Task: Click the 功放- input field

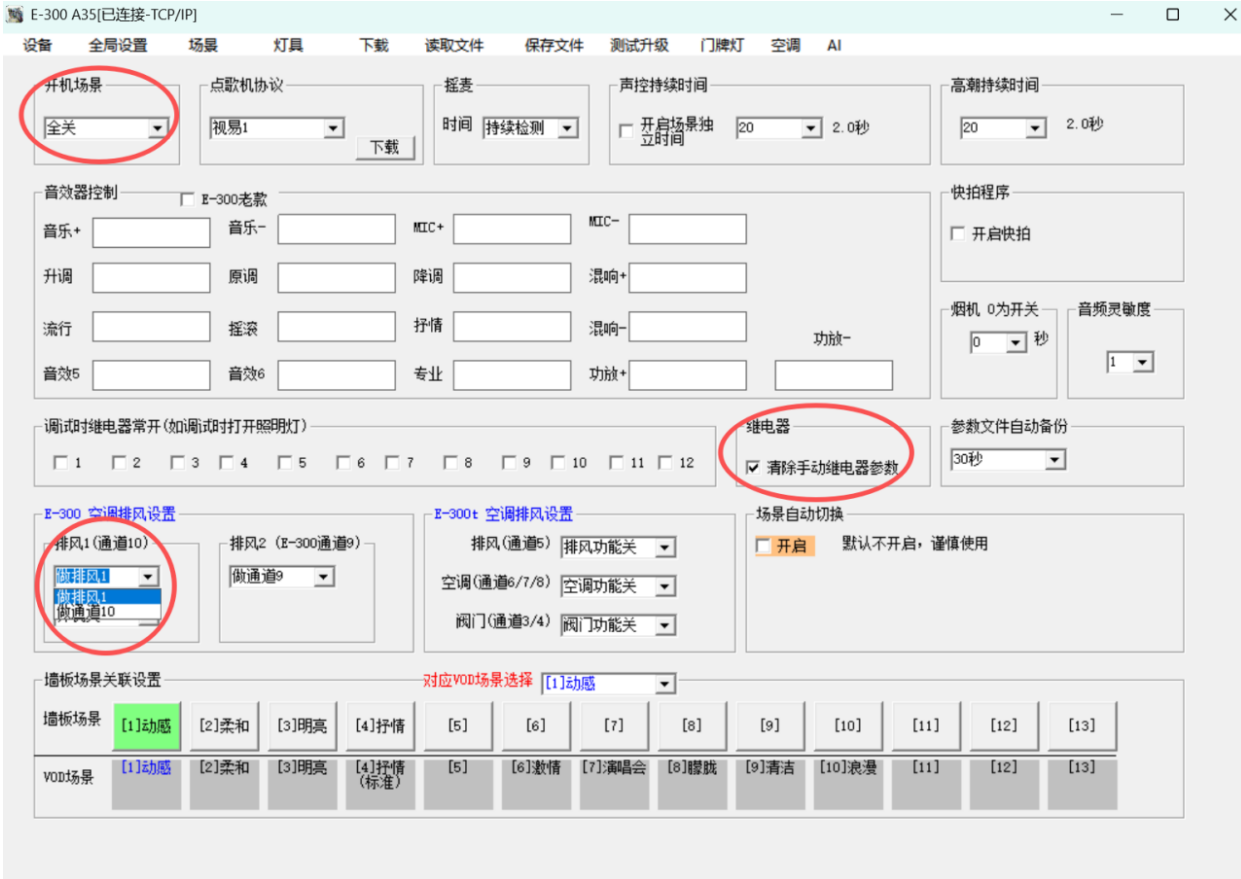Action: (834, 375)
